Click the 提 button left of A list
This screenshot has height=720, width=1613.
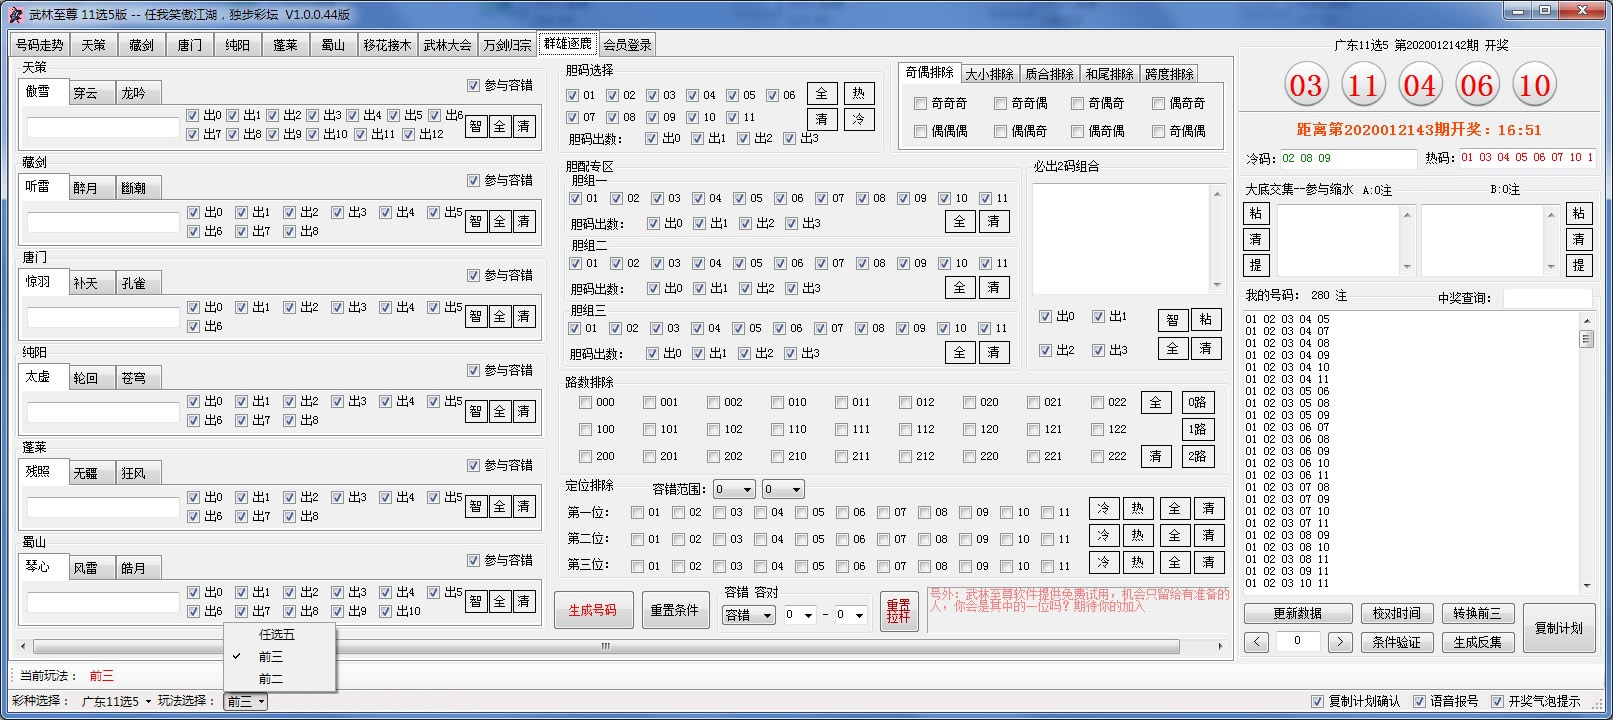[x=1256, y=265]
